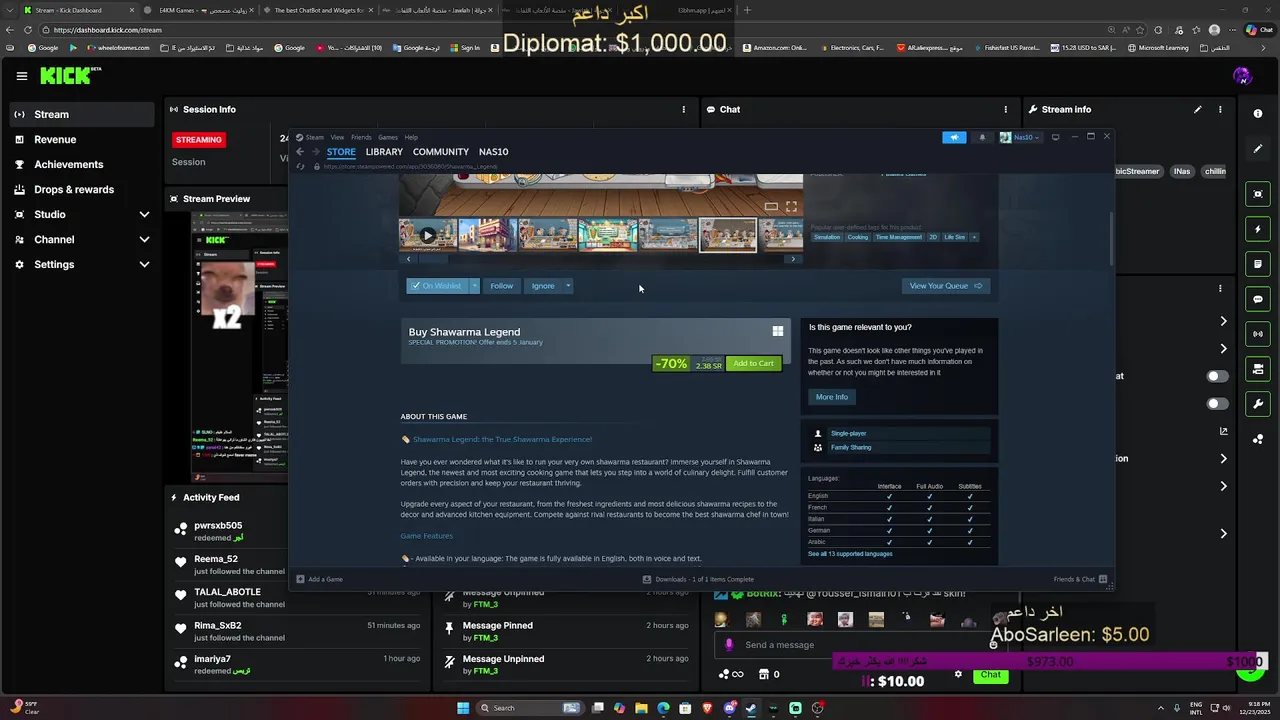Image resolution: width=1280 pixels, height=720 pixels.
Task: Click the Simulation tag
Action: point(827,237)
